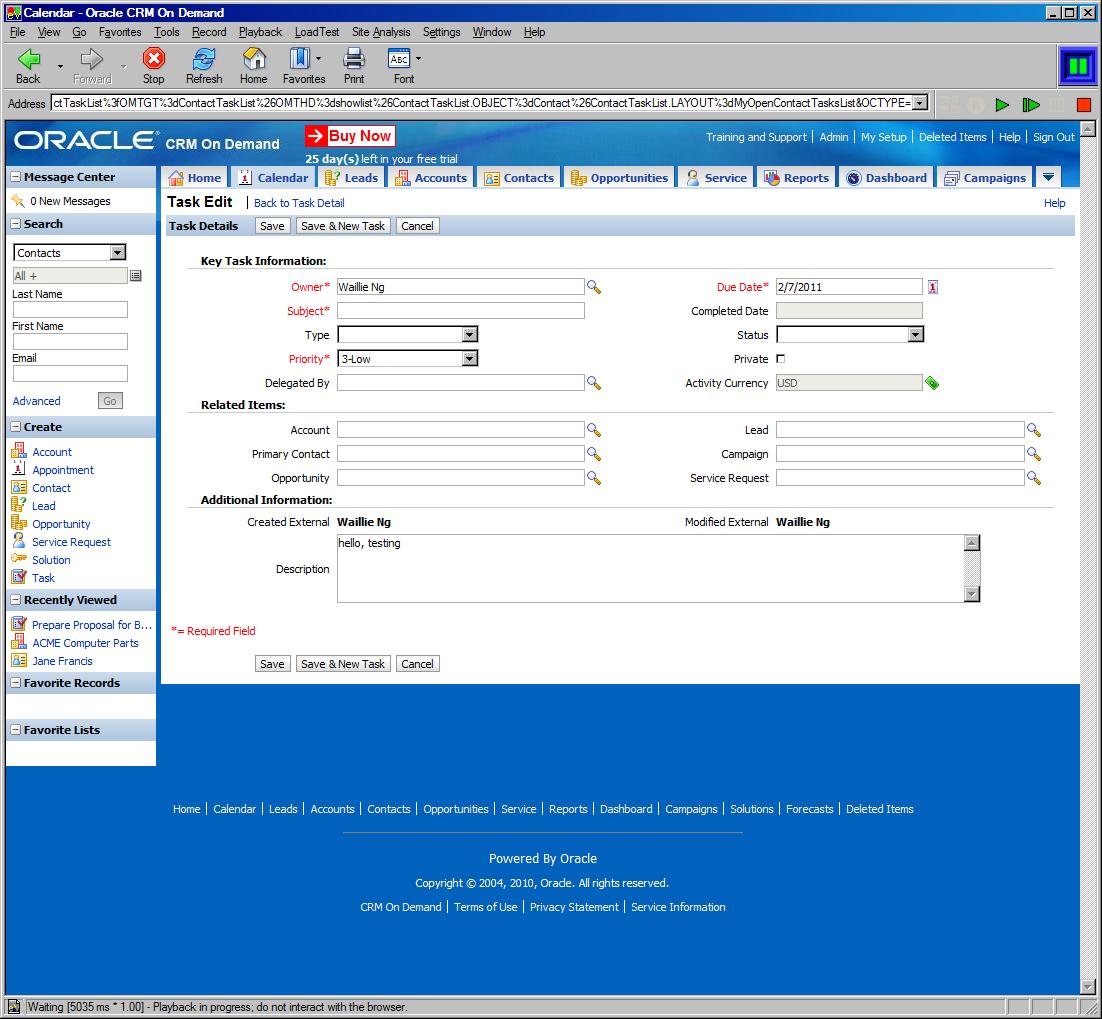The height and width of the screenshot is (1019, 1102).
Task: Open the Playback menu
Action: pos(260,32)
